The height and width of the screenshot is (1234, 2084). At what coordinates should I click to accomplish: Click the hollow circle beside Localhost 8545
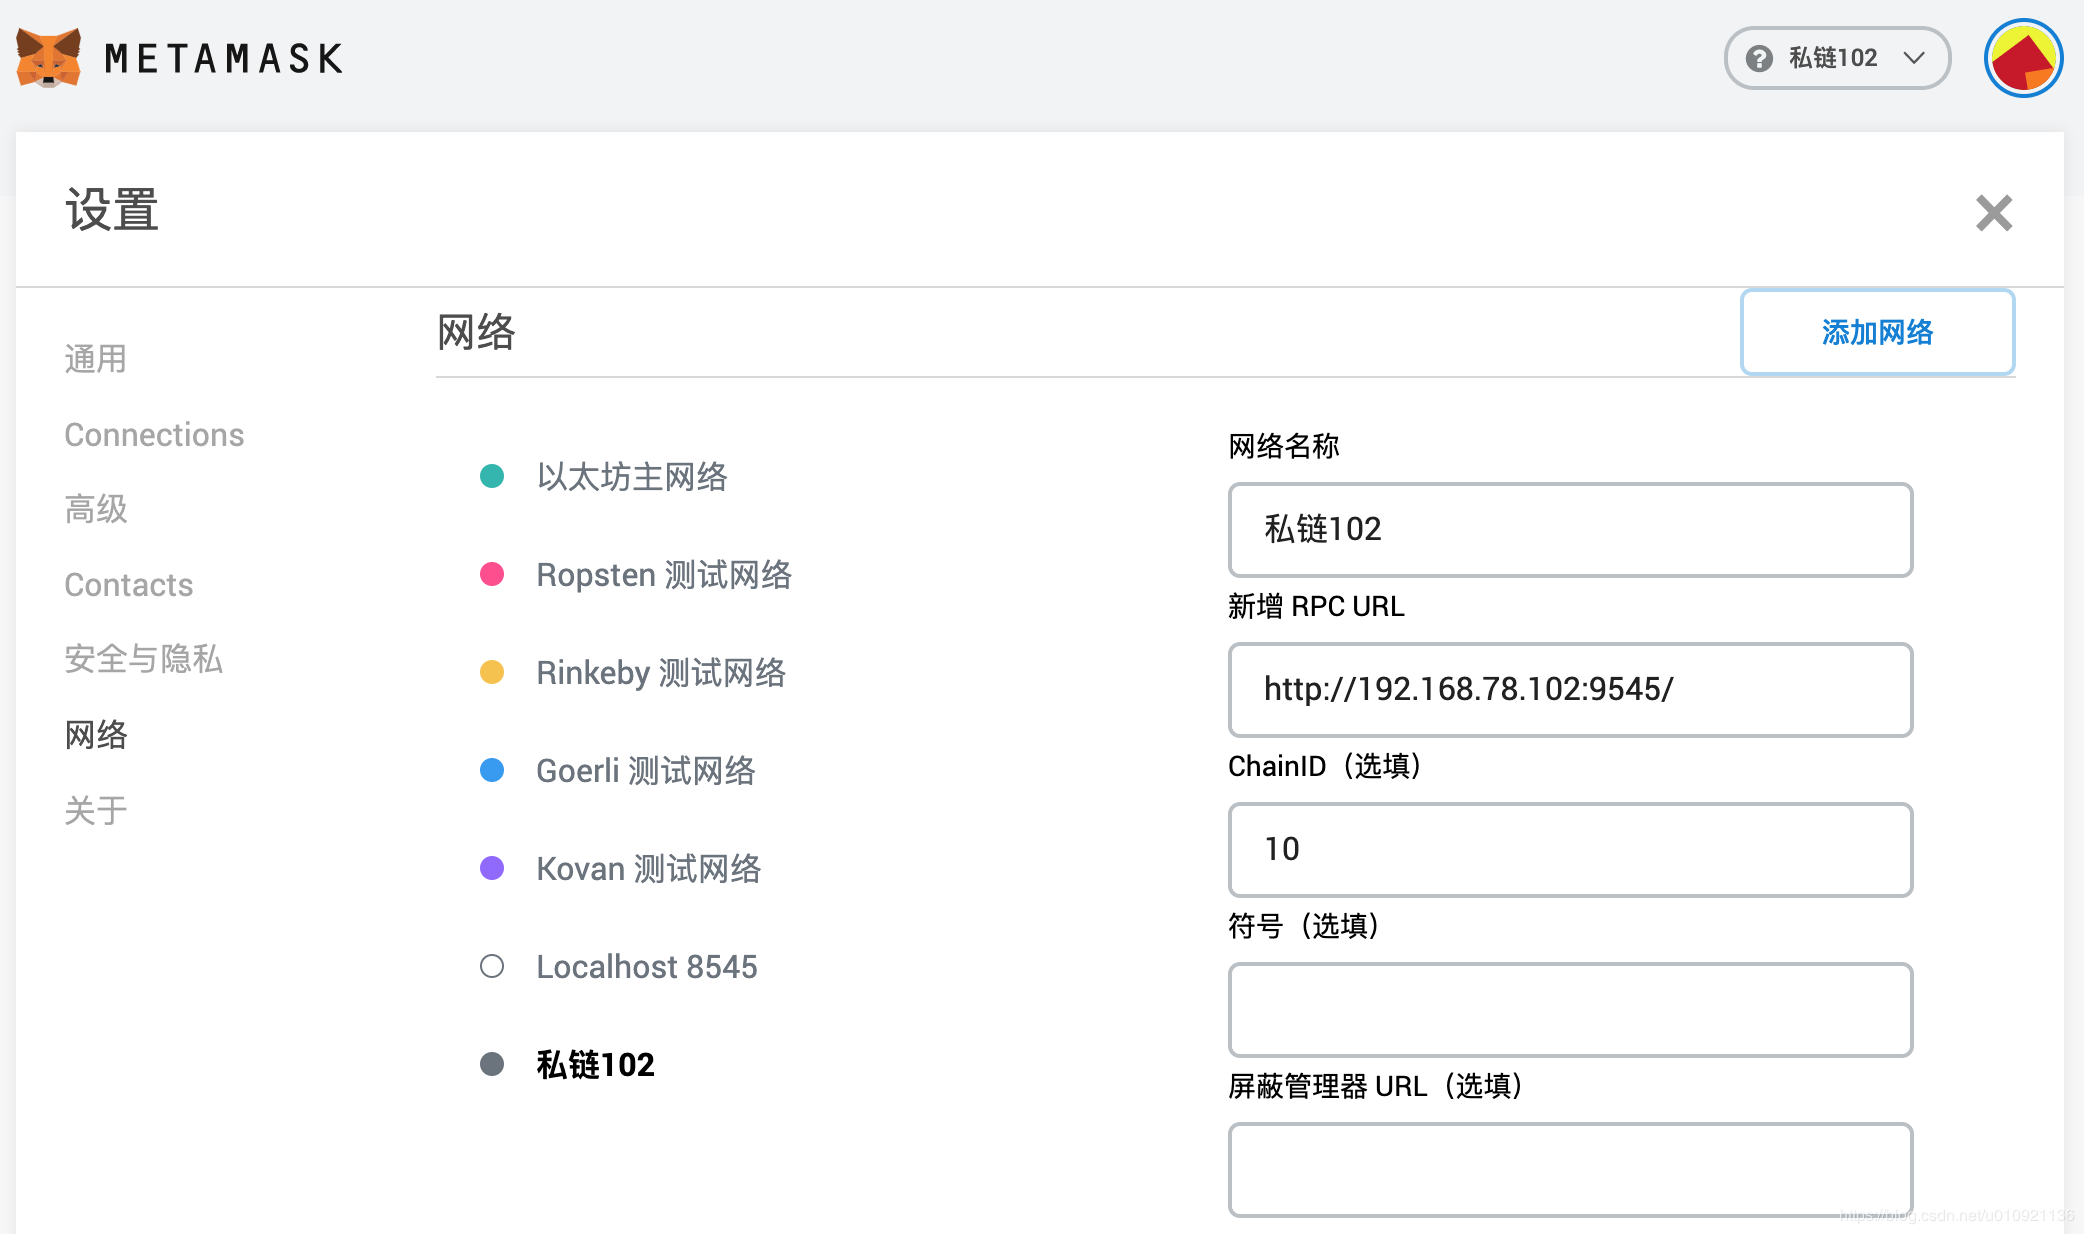pyautogui.click(x=492, y=966)
